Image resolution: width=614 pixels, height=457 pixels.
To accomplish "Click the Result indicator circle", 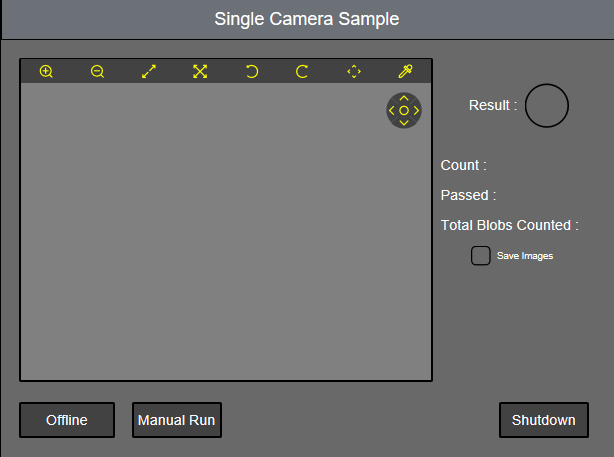I will point(547,105).
